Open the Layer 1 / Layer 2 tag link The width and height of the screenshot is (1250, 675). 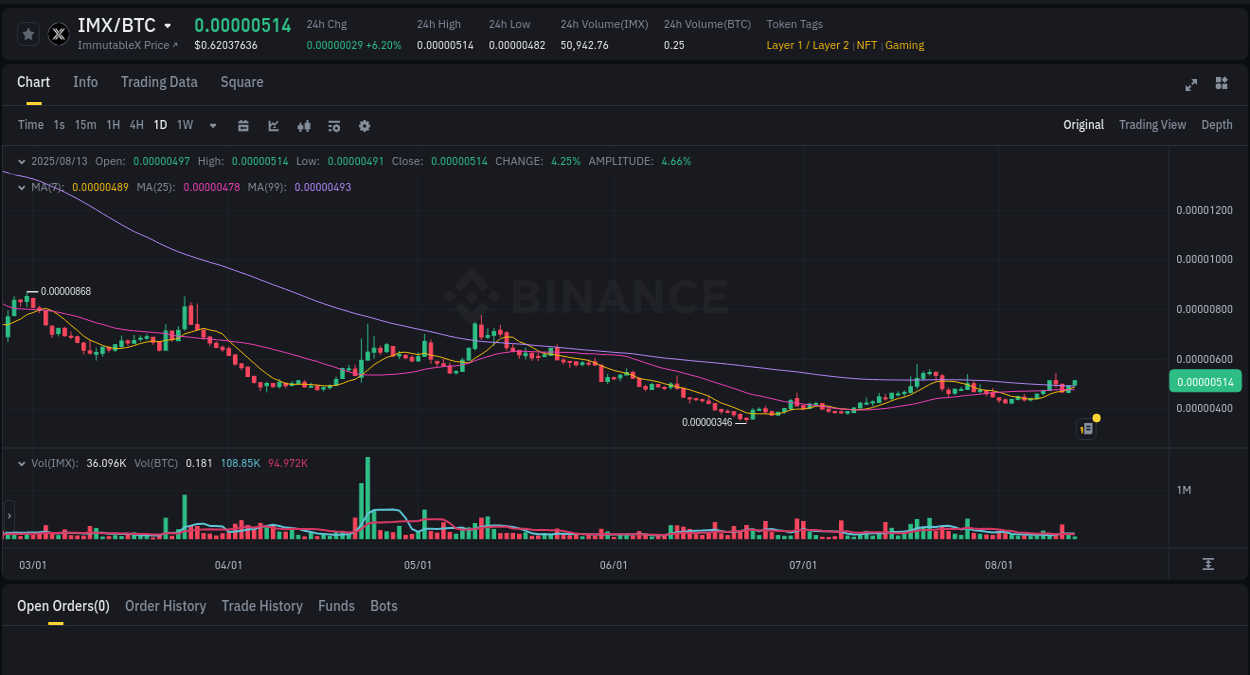point(807,45)
